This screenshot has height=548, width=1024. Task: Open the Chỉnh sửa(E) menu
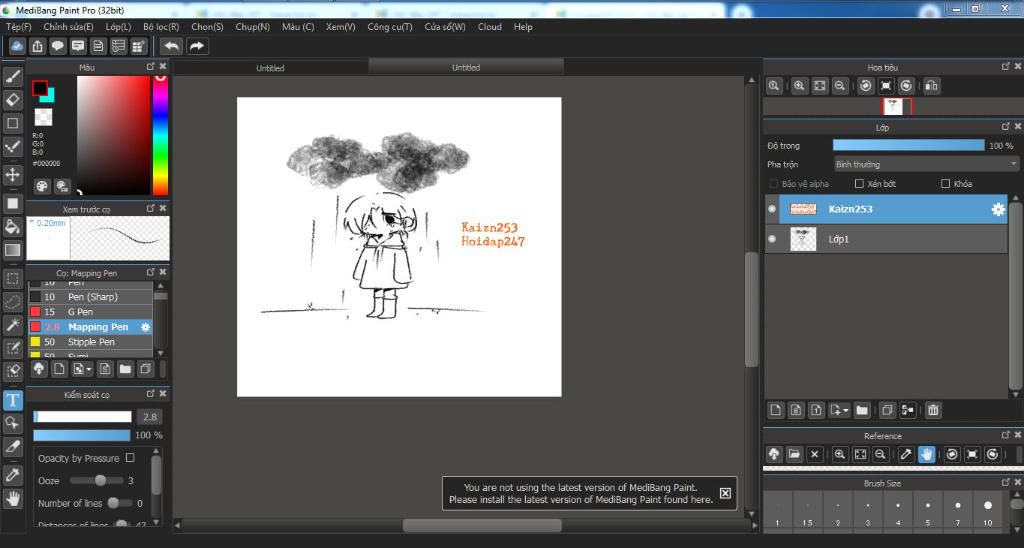[68, 27]
